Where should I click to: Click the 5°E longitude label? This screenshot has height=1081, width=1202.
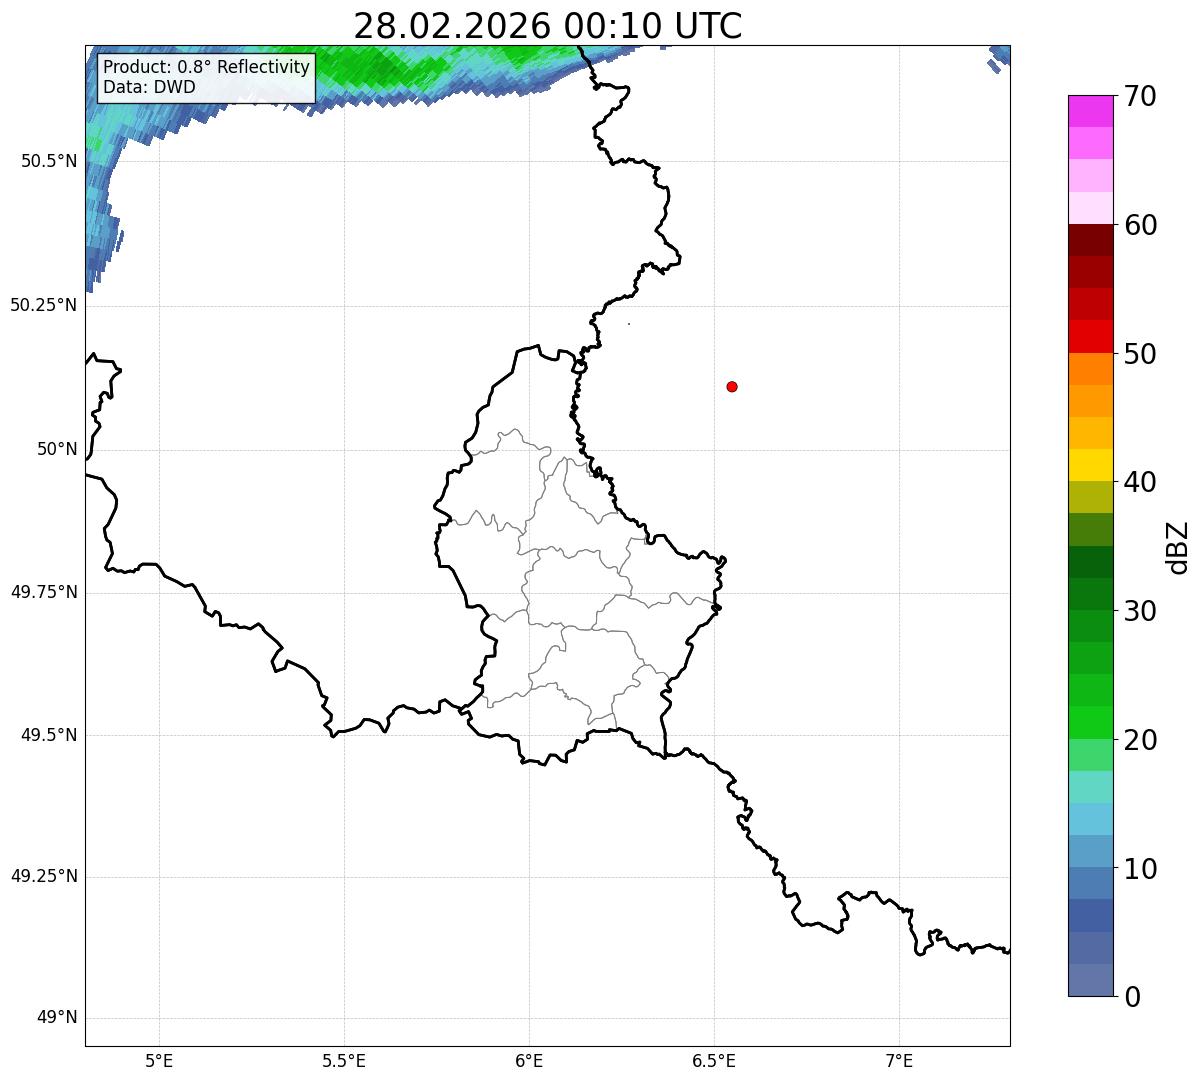[159, 1061]
